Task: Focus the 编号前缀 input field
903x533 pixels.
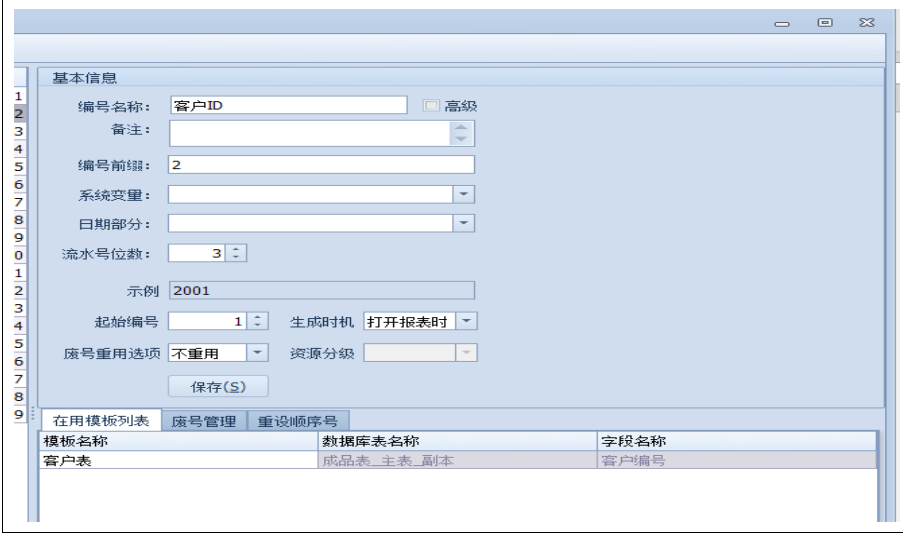Action: (321, 165)
